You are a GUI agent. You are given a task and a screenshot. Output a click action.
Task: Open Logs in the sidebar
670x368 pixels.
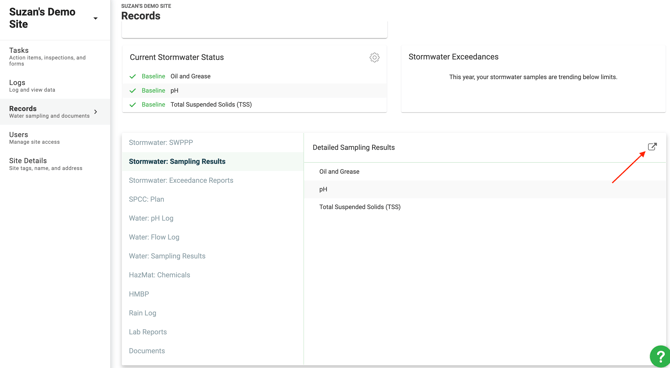[x=55, y=85]
